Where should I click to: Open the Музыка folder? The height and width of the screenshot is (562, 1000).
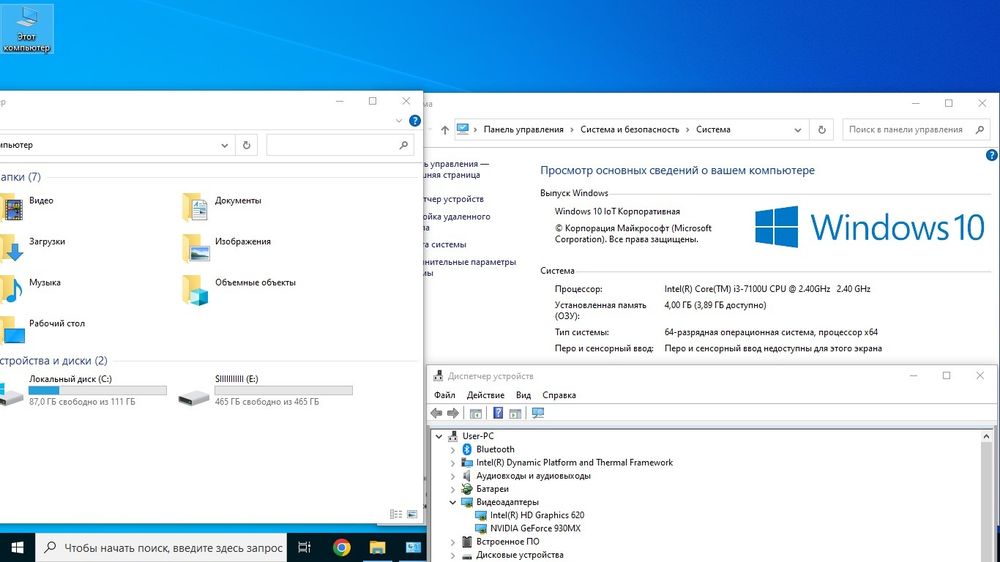[x=45, y=282]
